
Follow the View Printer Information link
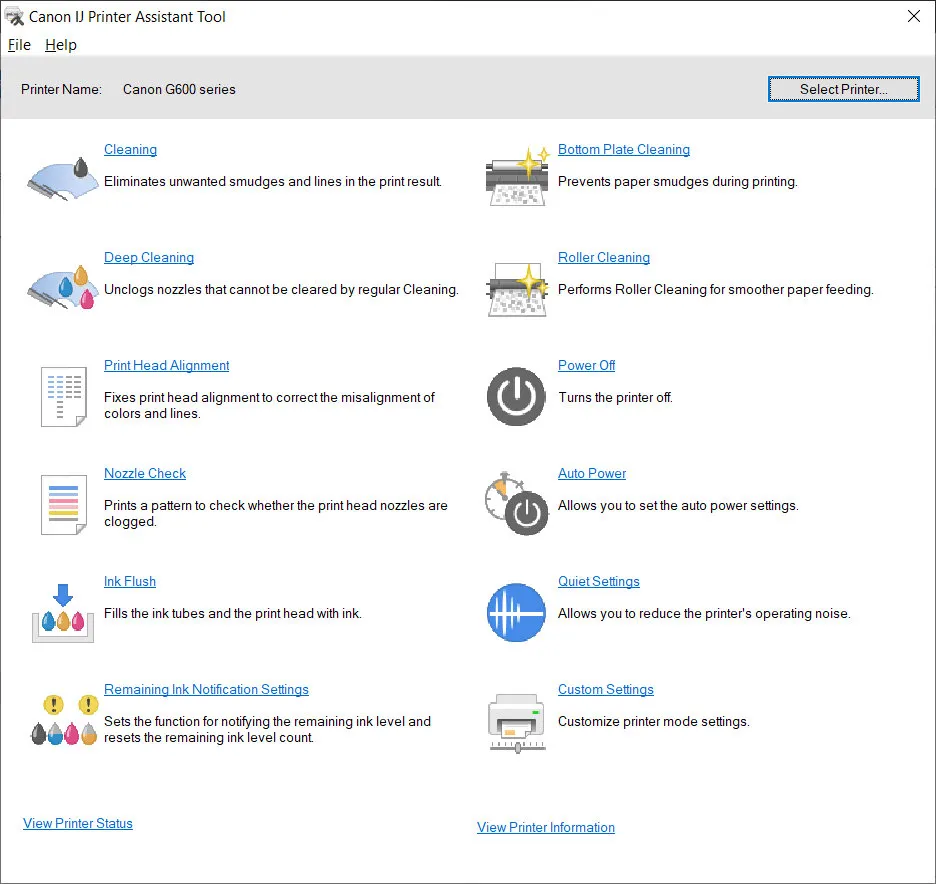point(546,827)
